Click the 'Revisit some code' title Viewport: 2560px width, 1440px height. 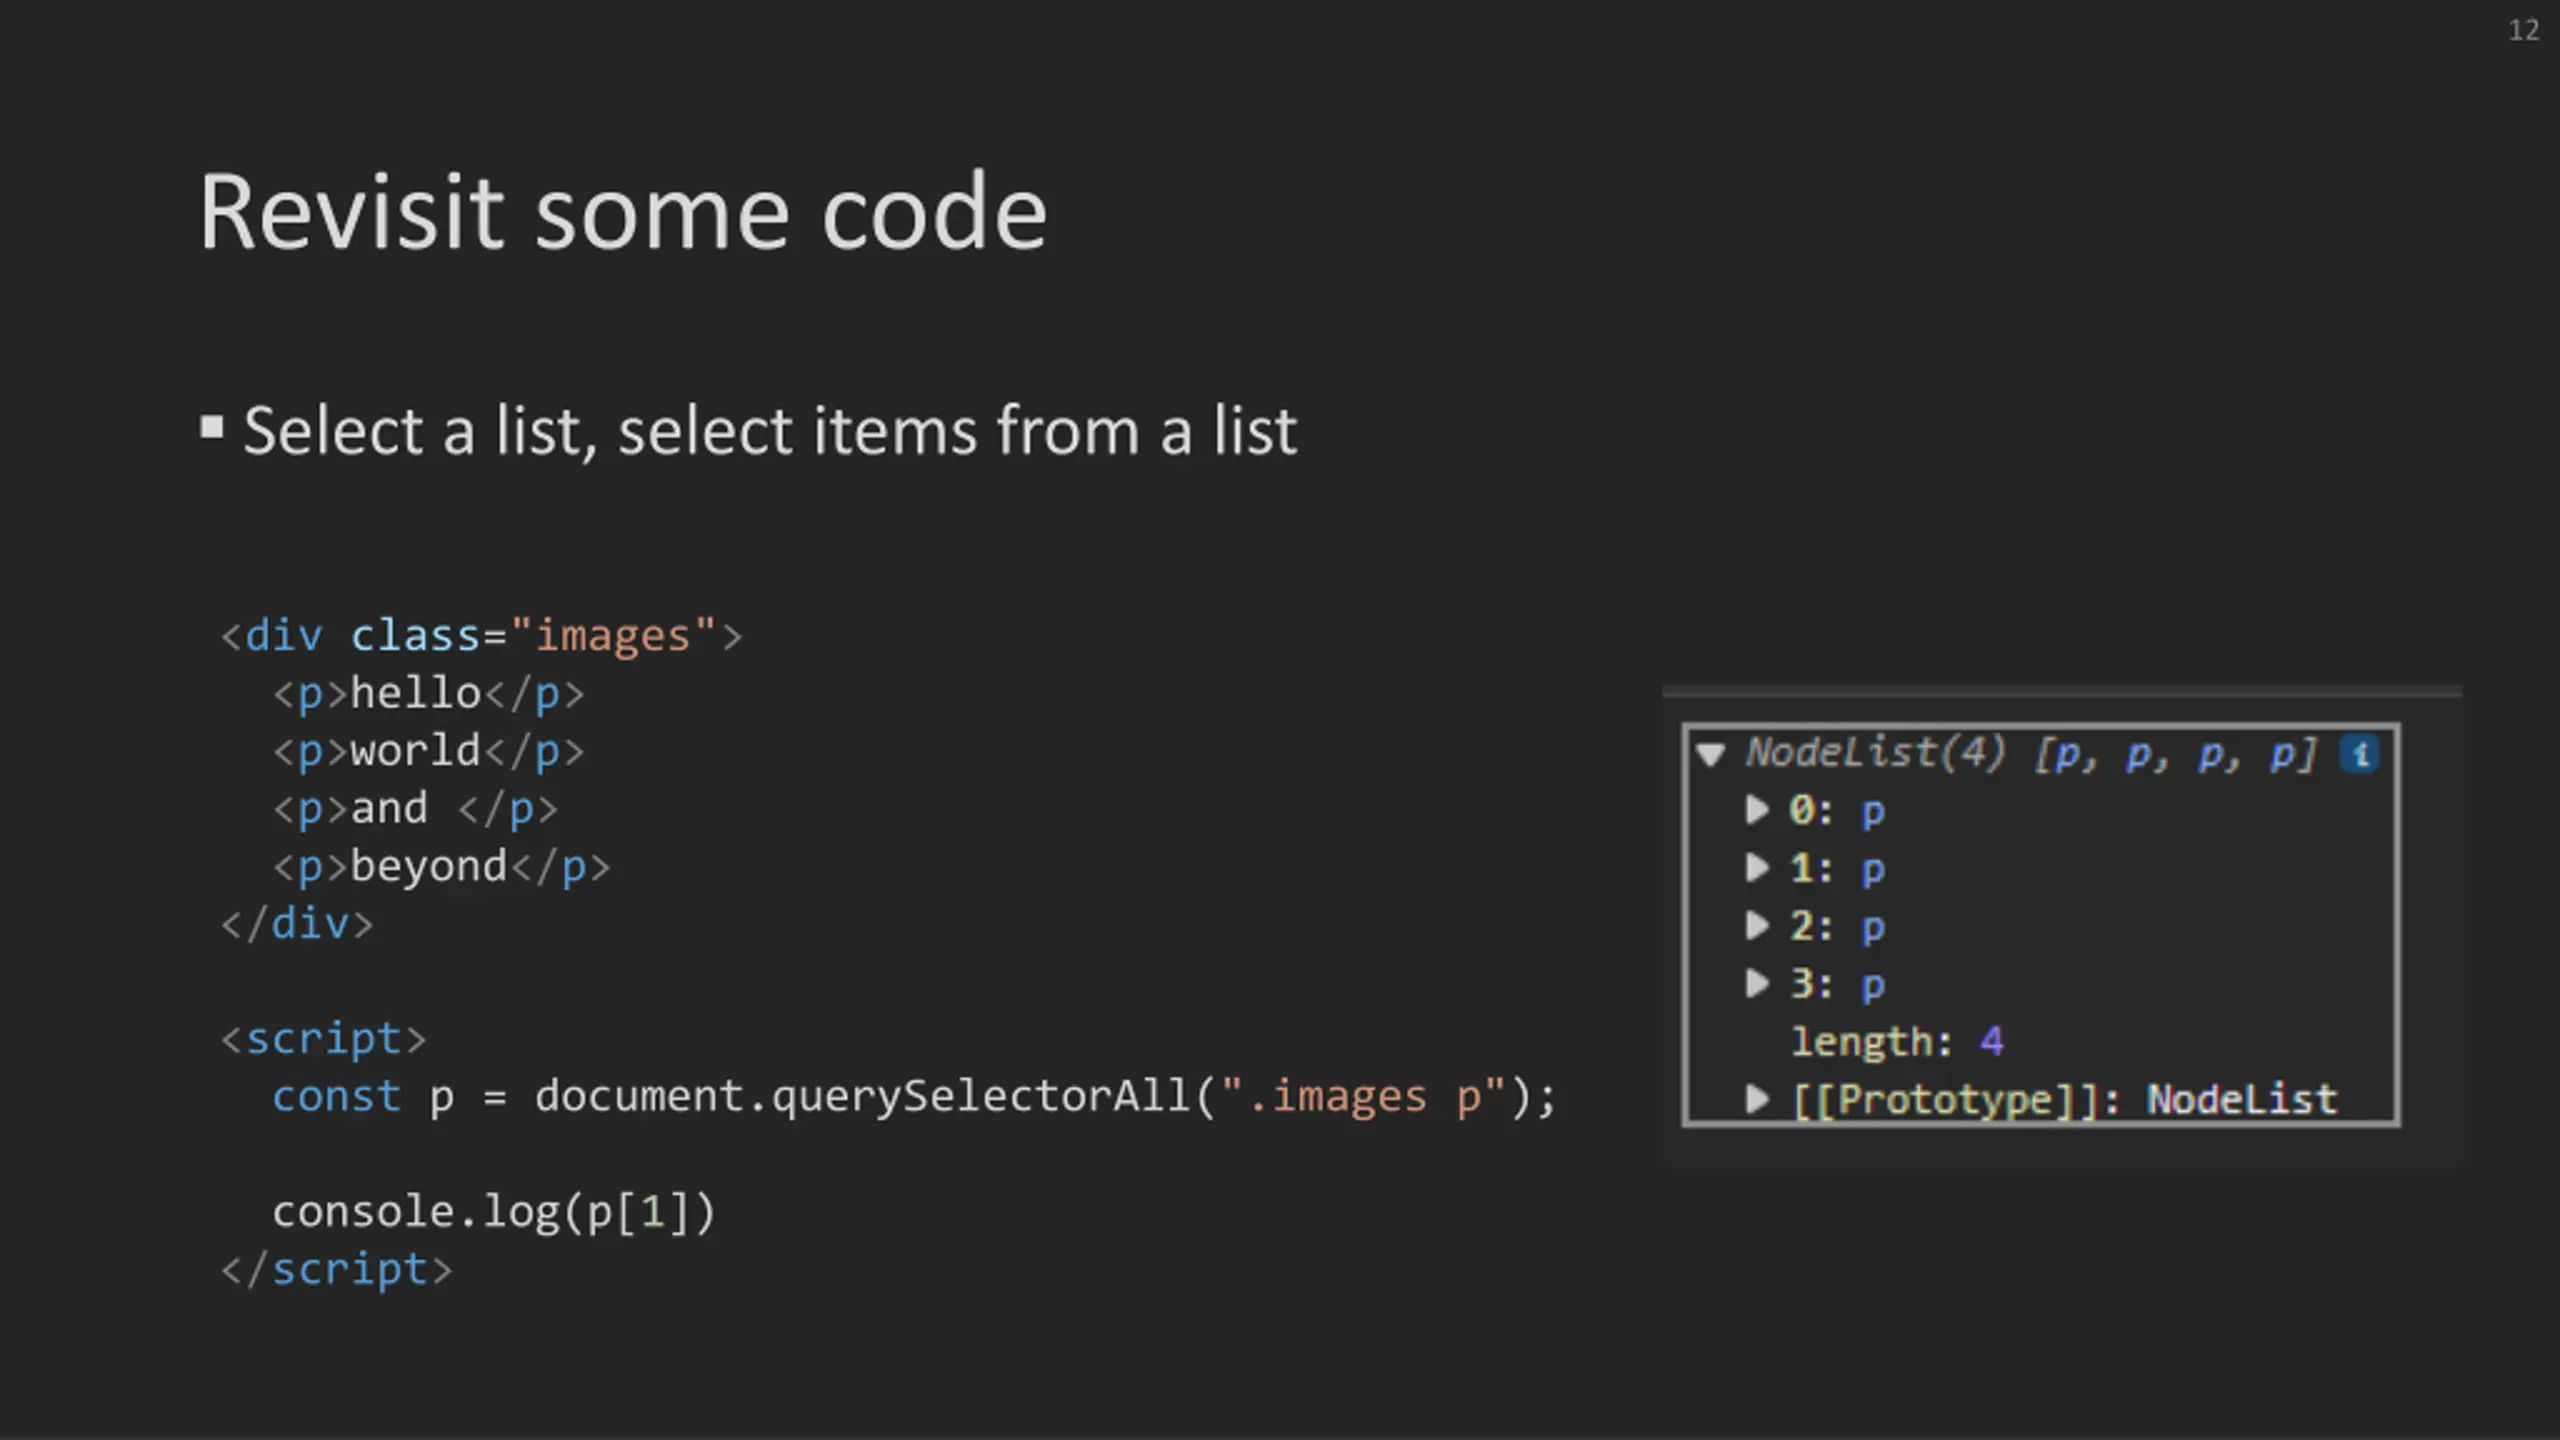(622, 212)
